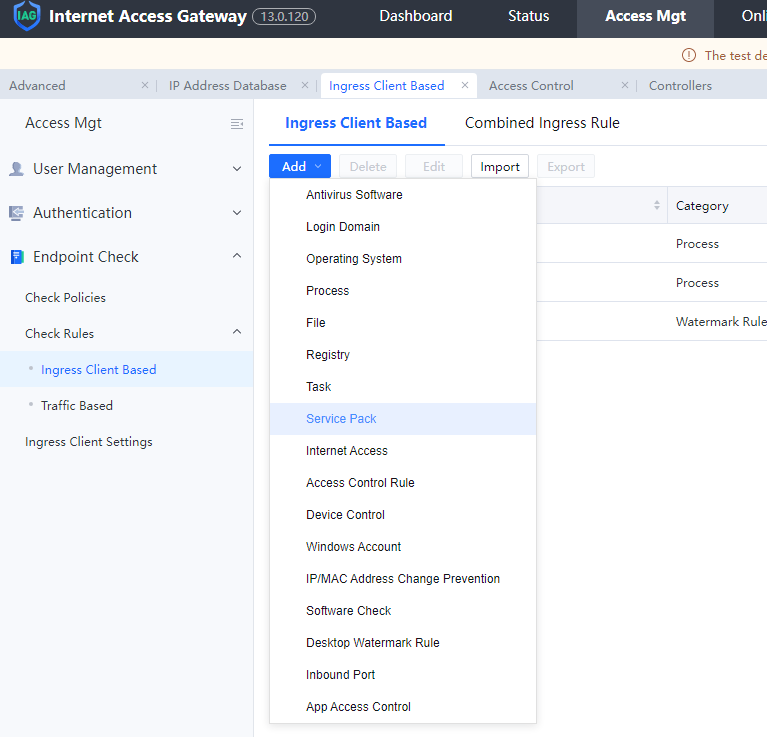Click the IAG shield logo icon
The image size is (767, 737).
[x=26, y=17]
